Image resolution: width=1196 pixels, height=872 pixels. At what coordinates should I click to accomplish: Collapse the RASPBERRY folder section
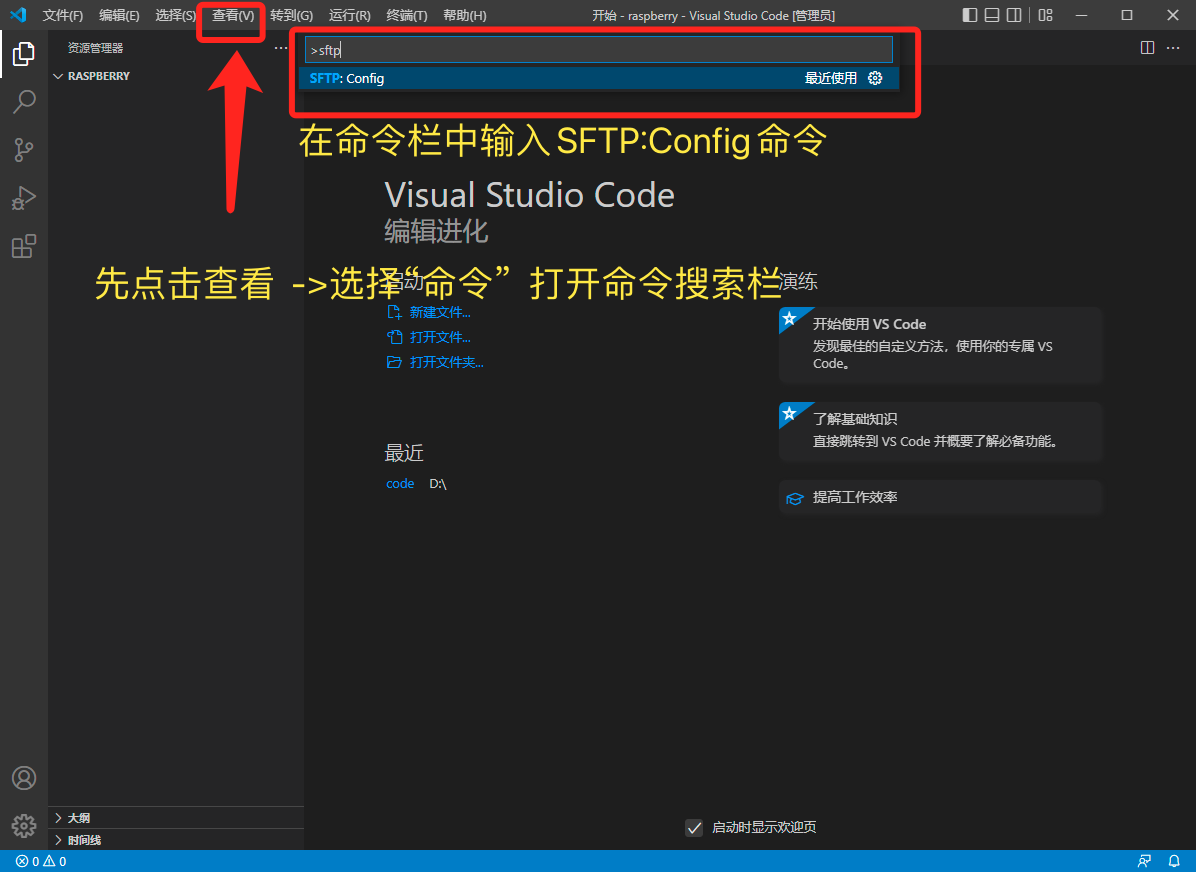coord(176,76)
